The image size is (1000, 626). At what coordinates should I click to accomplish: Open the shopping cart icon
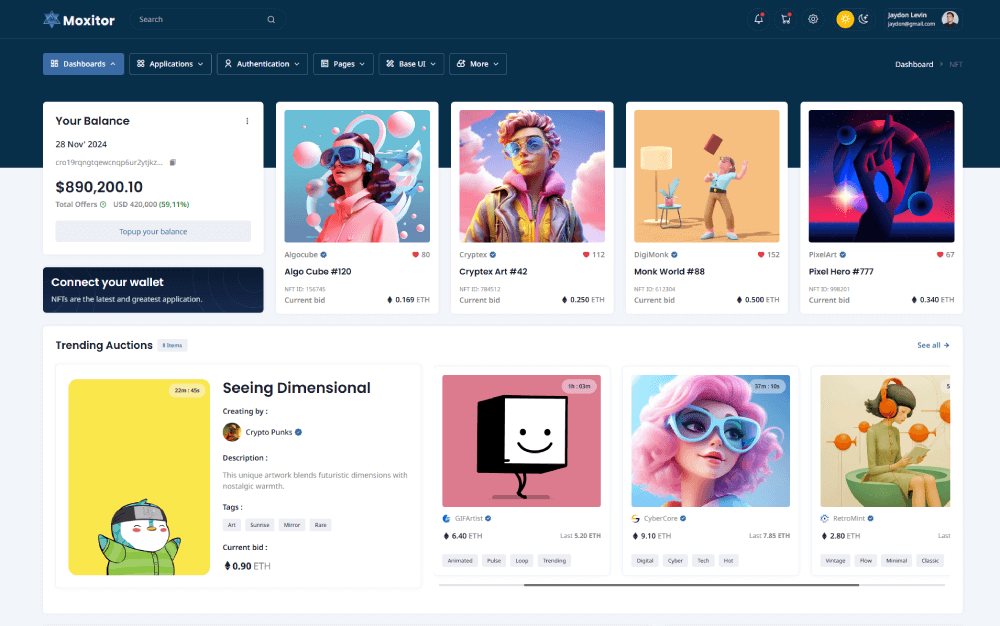(x=785, y=19)
